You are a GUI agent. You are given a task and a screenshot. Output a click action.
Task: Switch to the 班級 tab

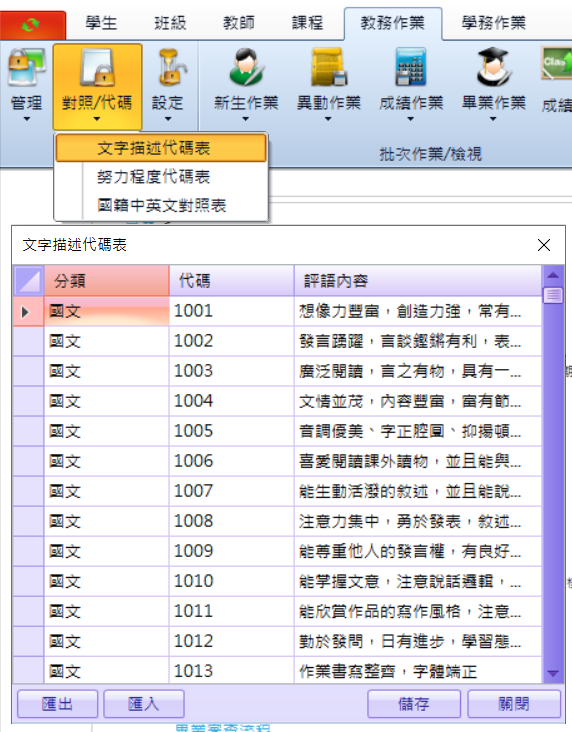170,23
